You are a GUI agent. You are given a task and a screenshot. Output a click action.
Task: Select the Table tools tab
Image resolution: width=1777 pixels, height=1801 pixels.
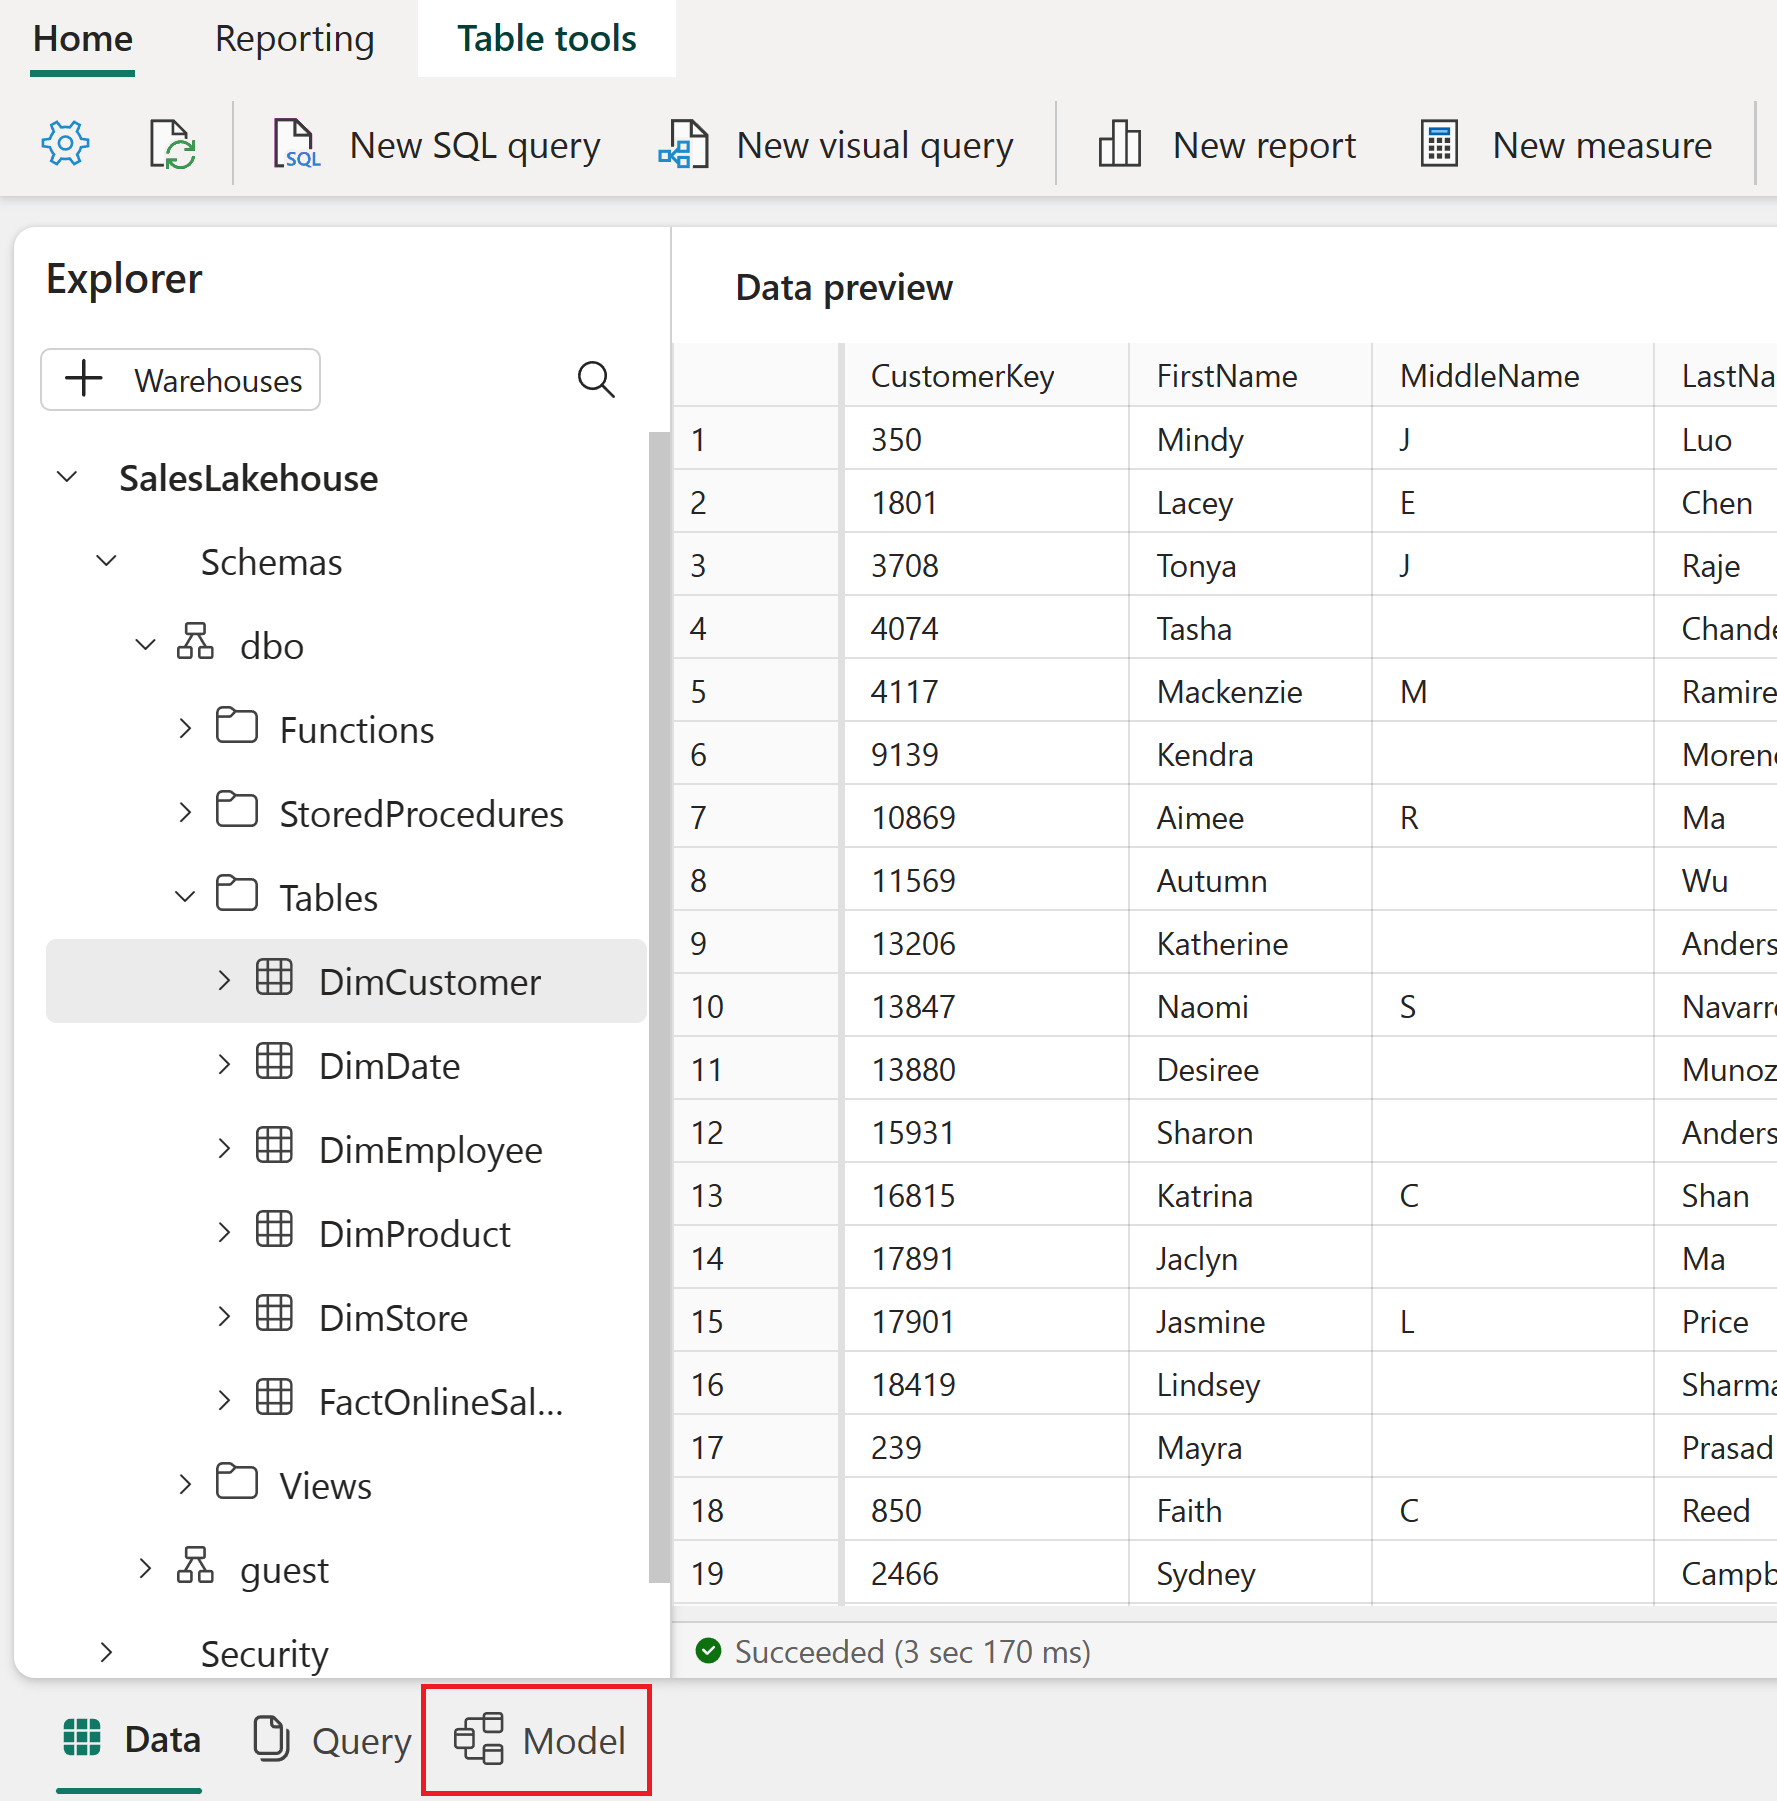(547, 39)
